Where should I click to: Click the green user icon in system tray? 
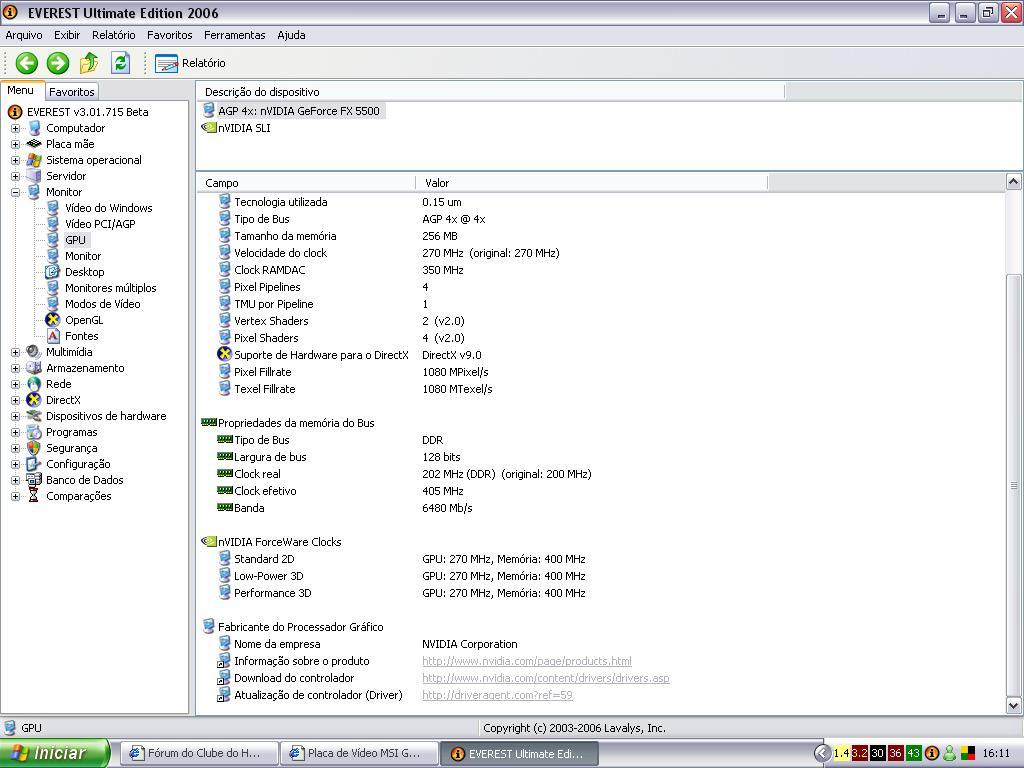(x=950, y=753)
